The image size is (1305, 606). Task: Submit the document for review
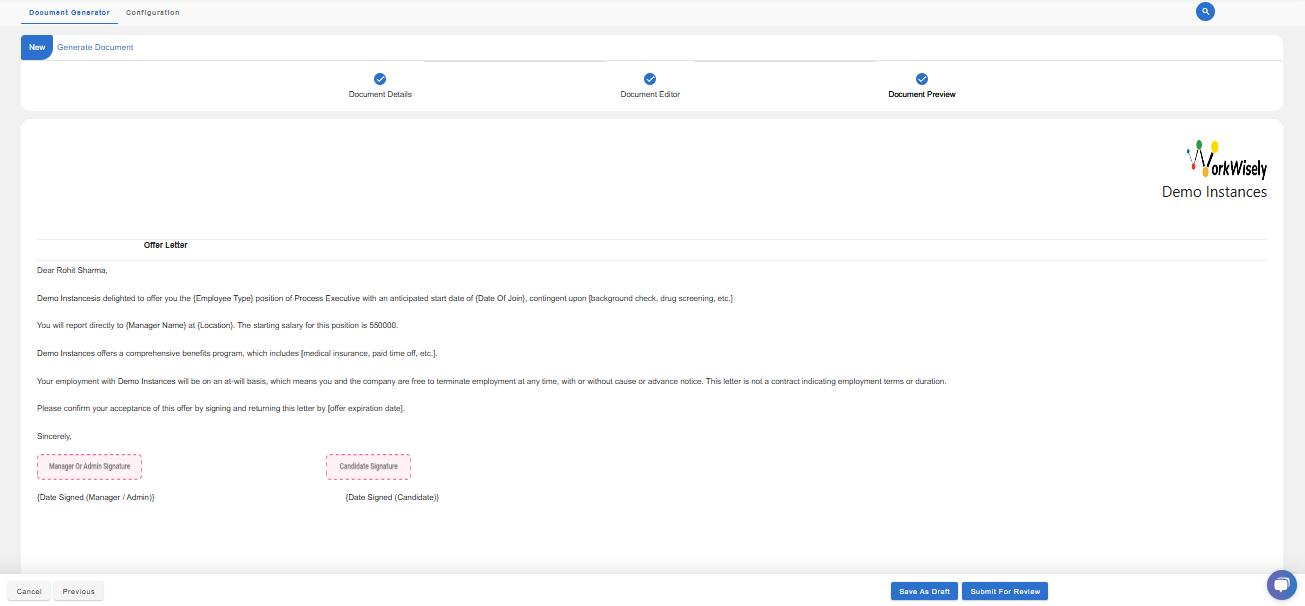(1004, 591)
